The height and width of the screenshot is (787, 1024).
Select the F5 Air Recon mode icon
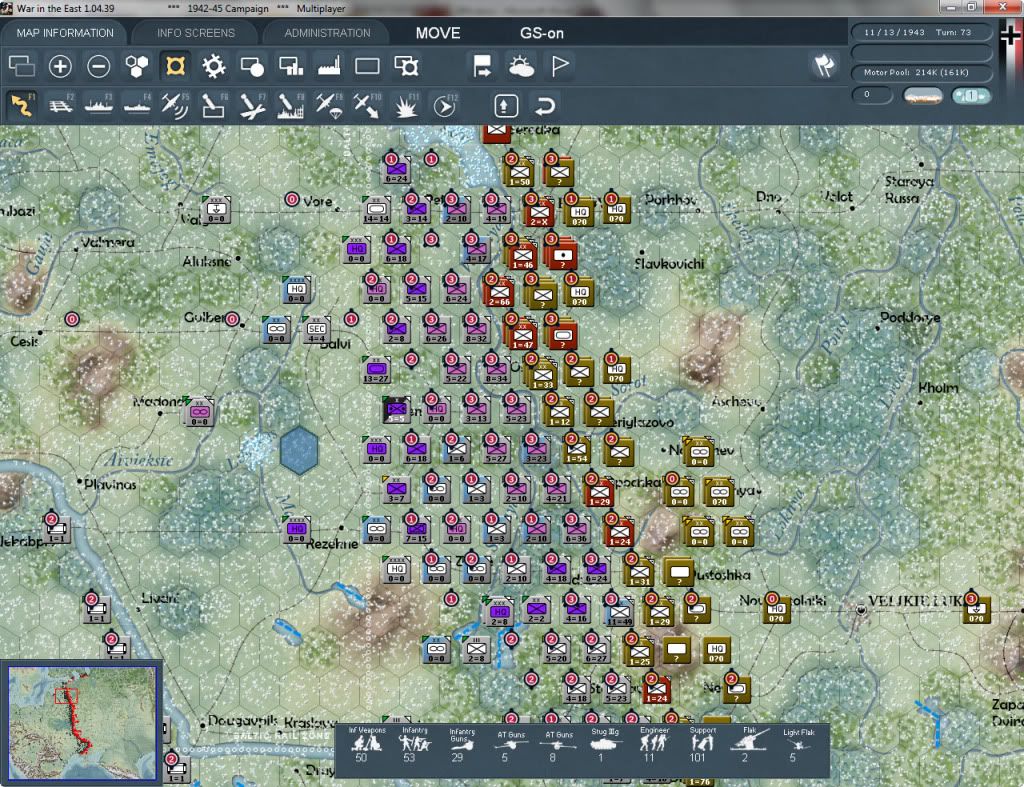[175, 105]
